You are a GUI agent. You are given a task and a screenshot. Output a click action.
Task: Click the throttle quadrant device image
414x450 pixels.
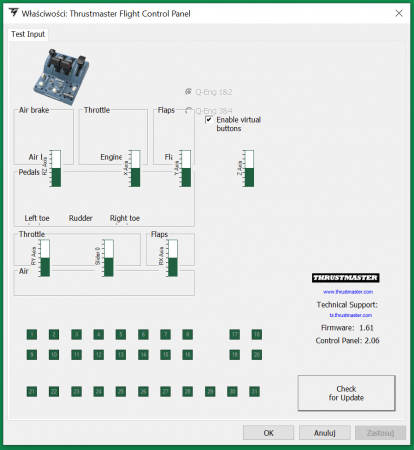point(61,77)
